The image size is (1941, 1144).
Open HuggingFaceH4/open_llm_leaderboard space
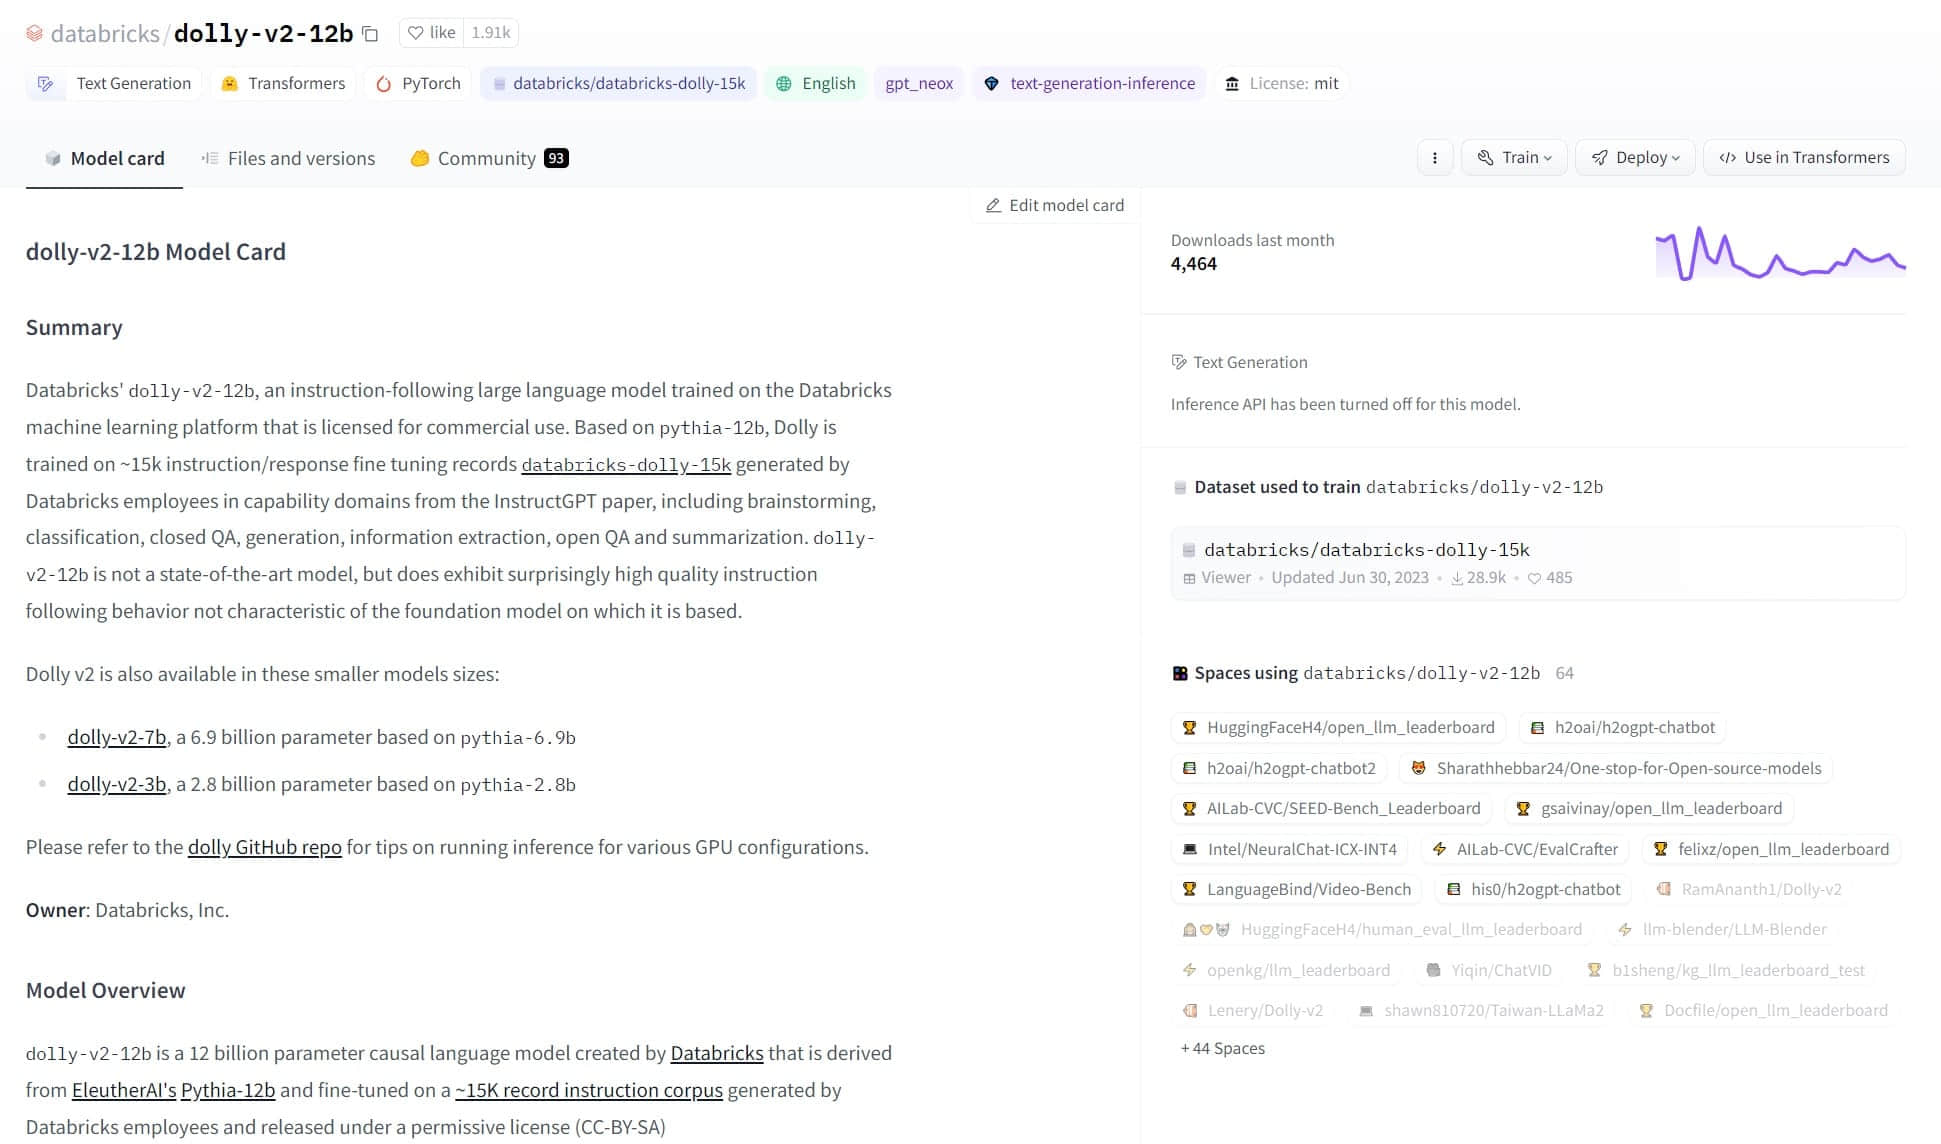[1338, 727]
